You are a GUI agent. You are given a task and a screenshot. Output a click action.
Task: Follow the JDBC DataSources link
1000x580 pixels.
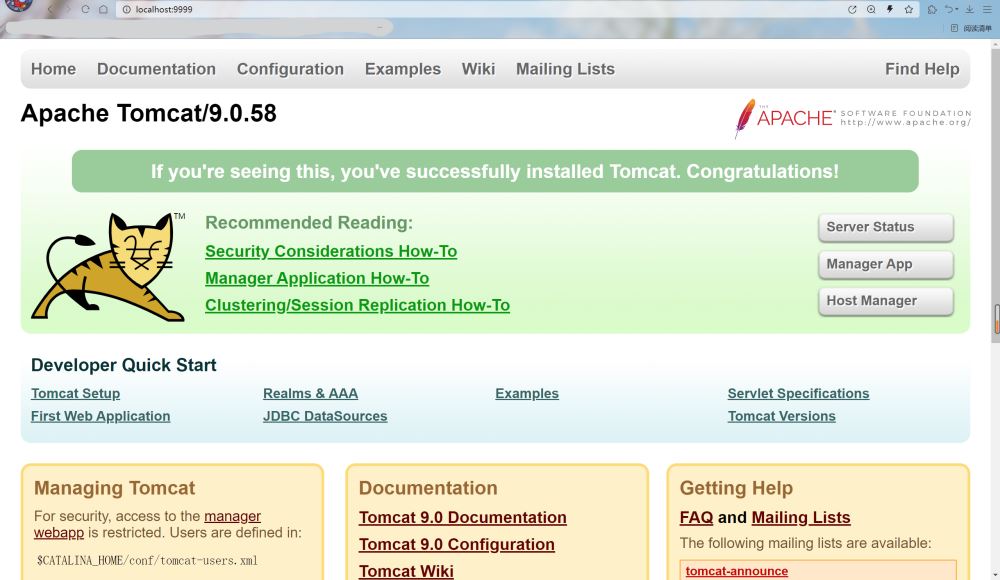pos(325,416)
